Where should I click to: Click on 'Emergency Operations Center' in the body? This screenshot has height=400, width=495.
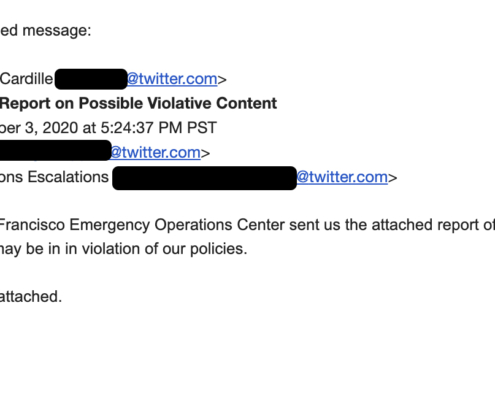coord(177,225)
